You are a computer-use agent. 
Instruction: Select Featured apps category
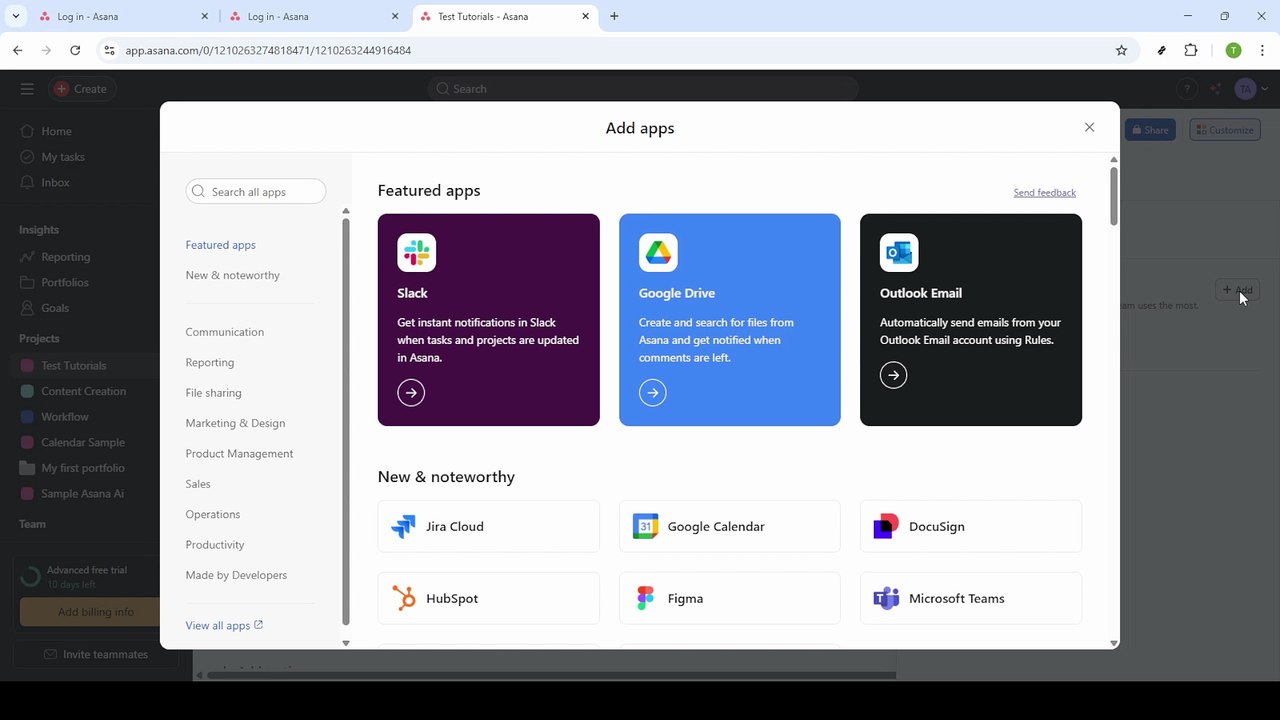click(221, 245)
